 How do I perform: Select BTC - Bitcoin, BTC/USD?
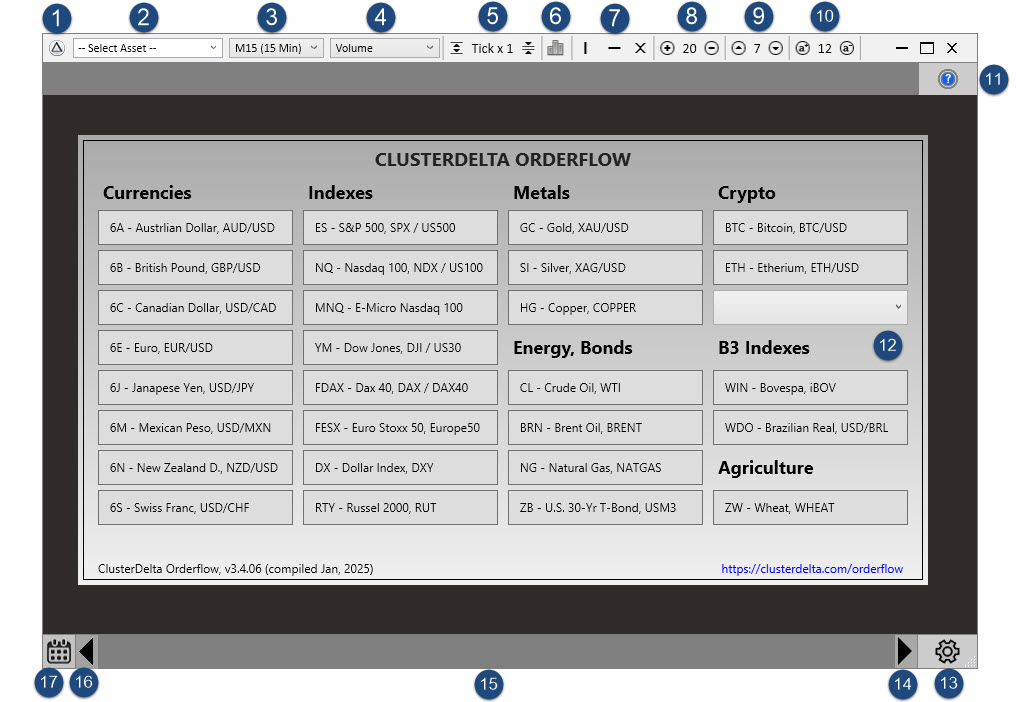[810, 228]
